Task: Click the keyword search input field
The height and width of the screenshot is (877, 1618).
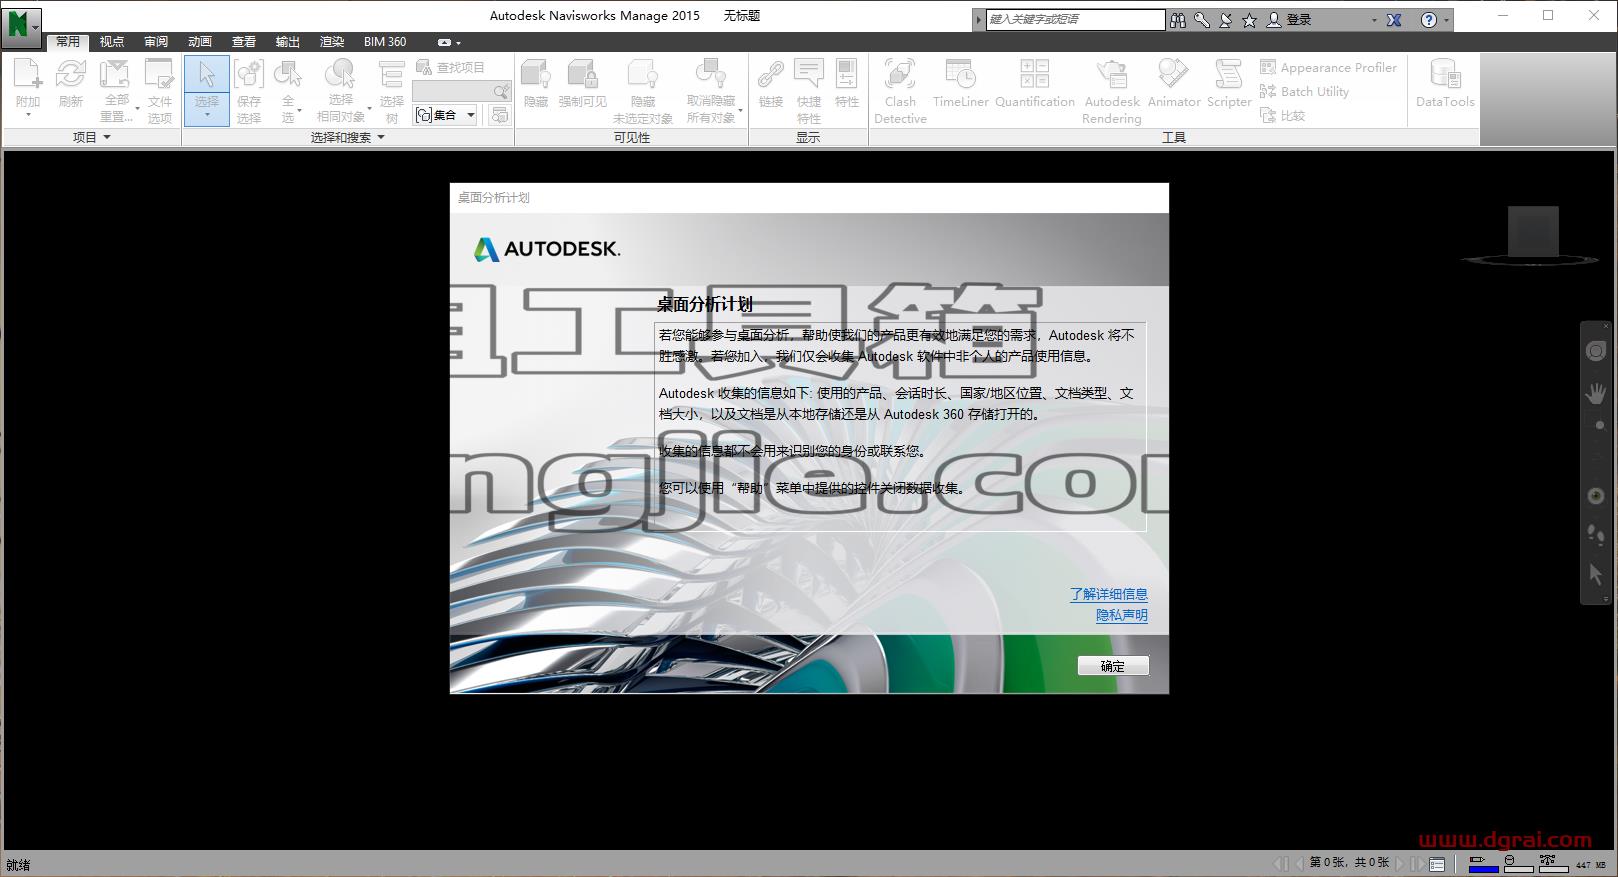Action: pos(1075,19)
